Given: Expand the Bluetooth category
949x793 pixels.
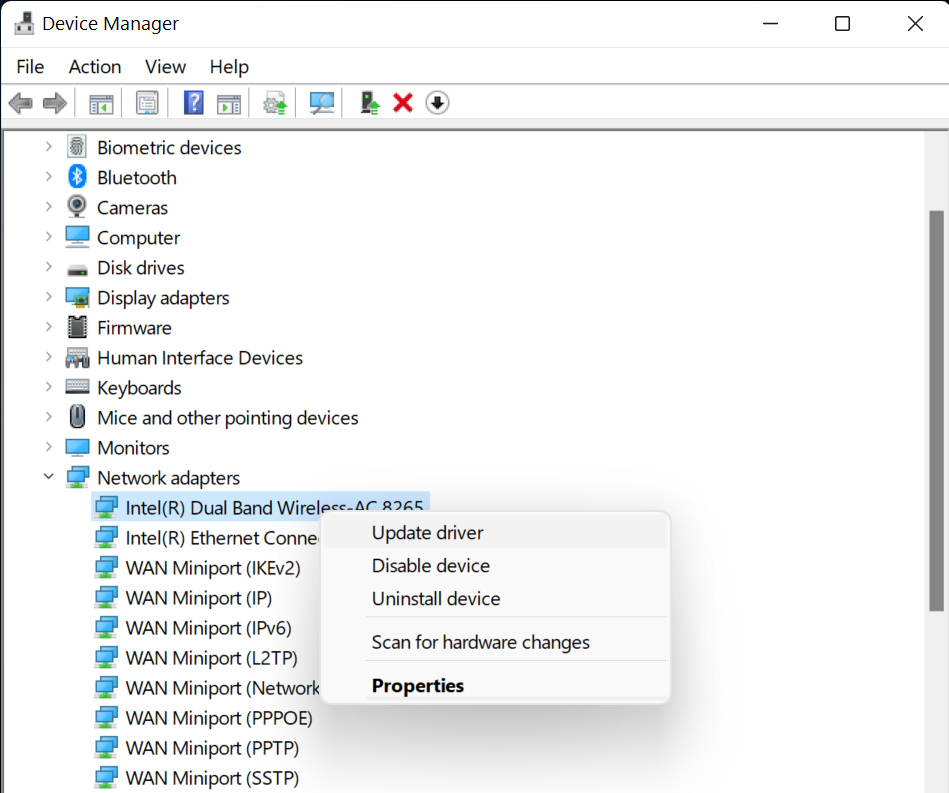Looking at the screenshot, I should 48,177.
